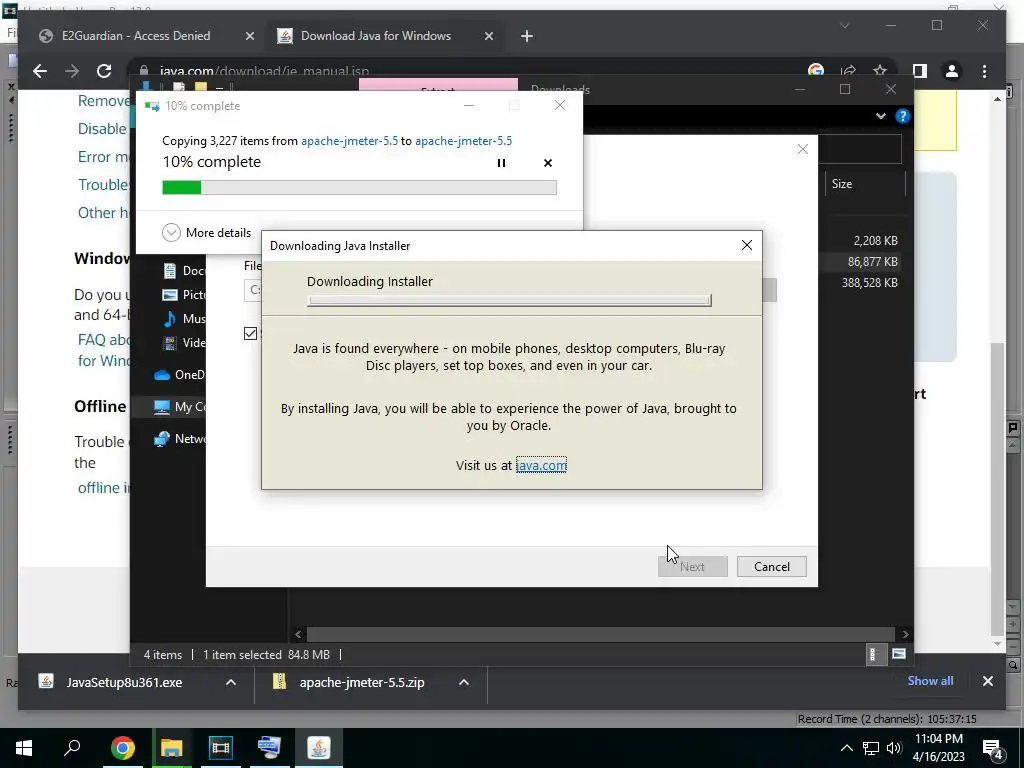This screenshot has width=1024, height=768.
Task: Open the source apache-jmeter-5.5 folder link
Action: (349, 141)
